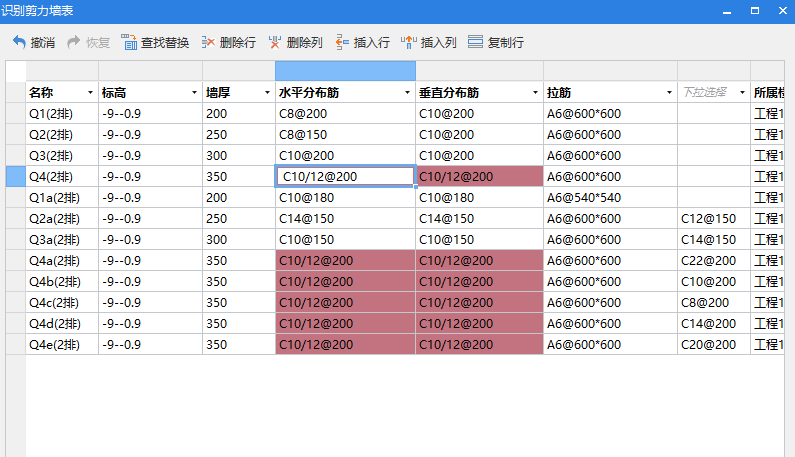
Task: Click the Delete Row (删除行) icon
Action: click(208, 42)
